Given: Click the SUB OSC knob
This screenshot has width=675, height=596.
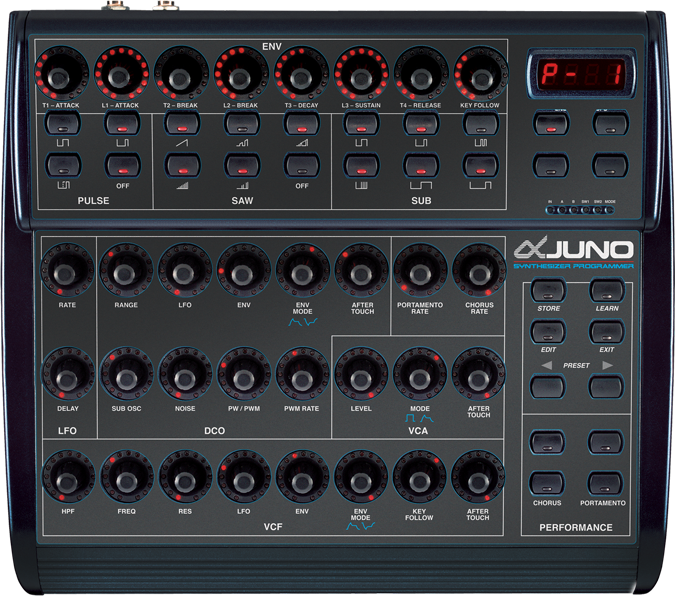Looking at the screenshot, I should pyautogui.click(x=127, y=374).
